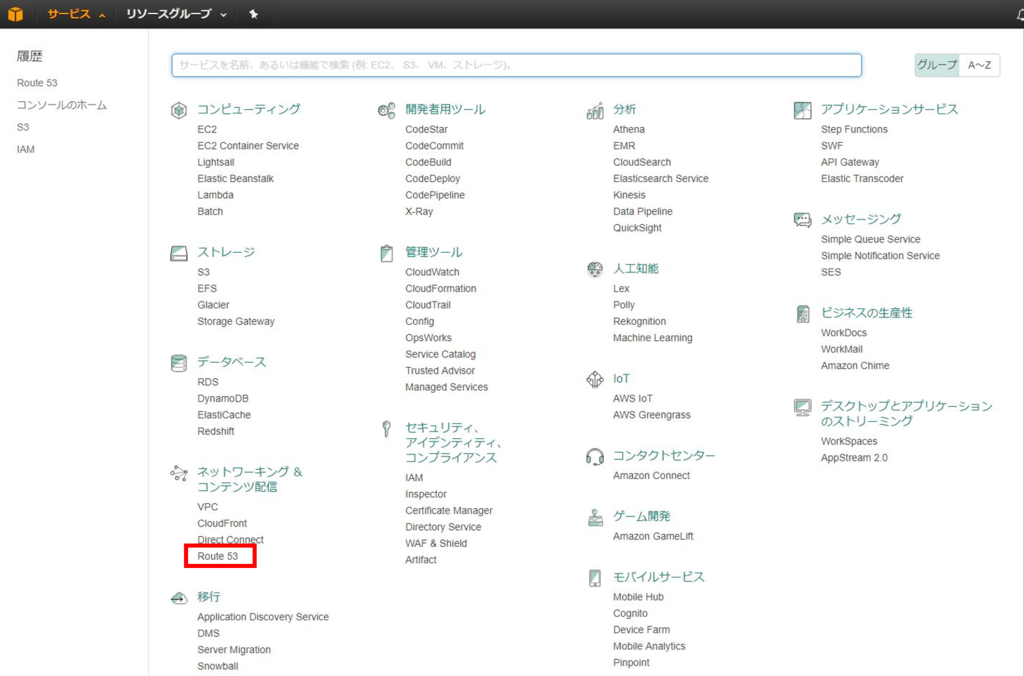
Task: Click the セキュリティ key icon
Action: click(387, 428)
